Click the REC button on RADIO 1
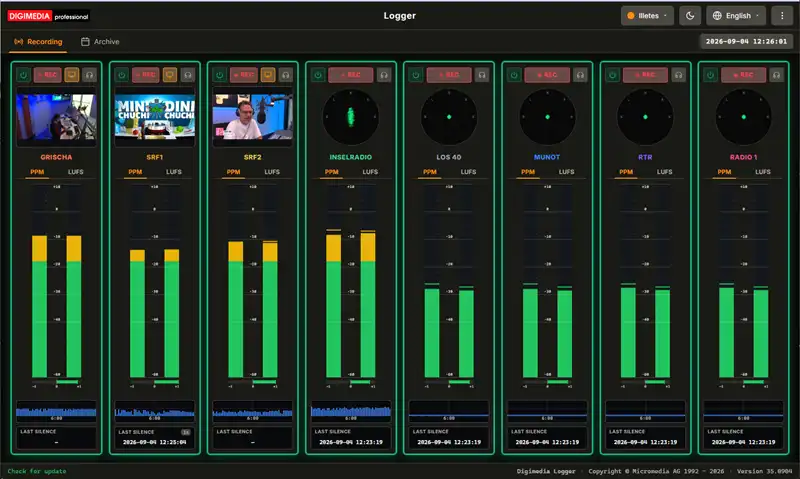Viewport: 800px width, 479px height. click(x=743, y=75)
